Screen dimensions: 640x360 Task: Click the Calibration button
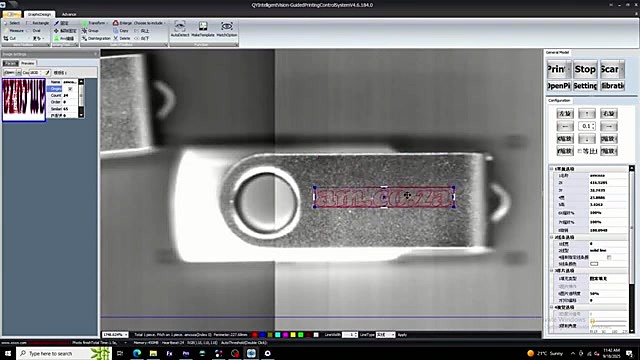coord(612,86)
